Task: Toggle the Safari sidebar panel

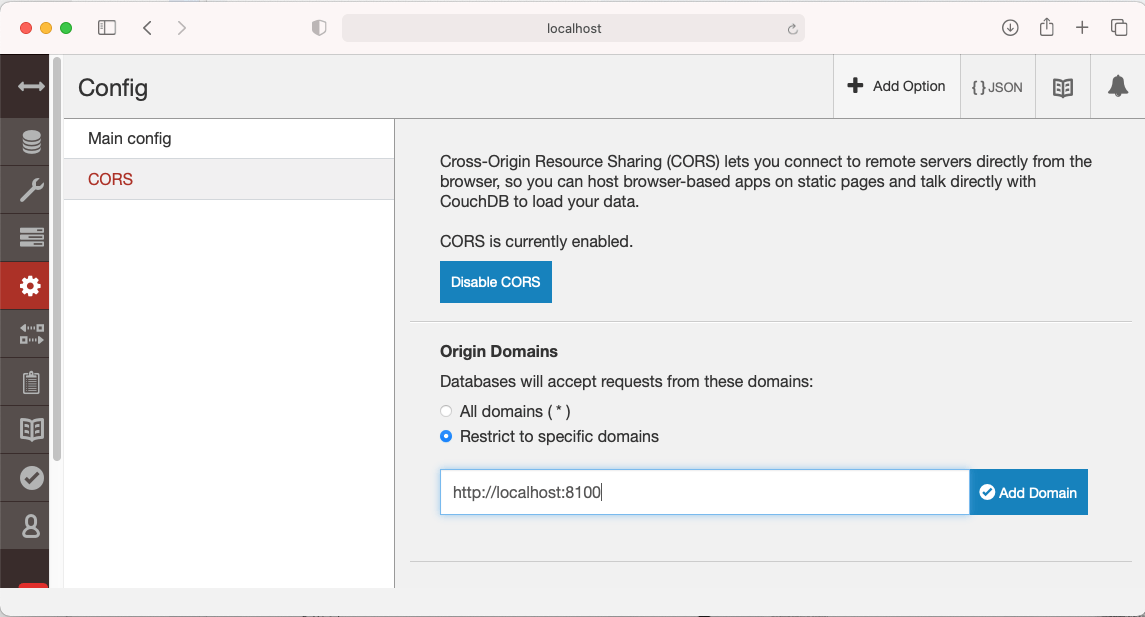Action: click(107, 28)
